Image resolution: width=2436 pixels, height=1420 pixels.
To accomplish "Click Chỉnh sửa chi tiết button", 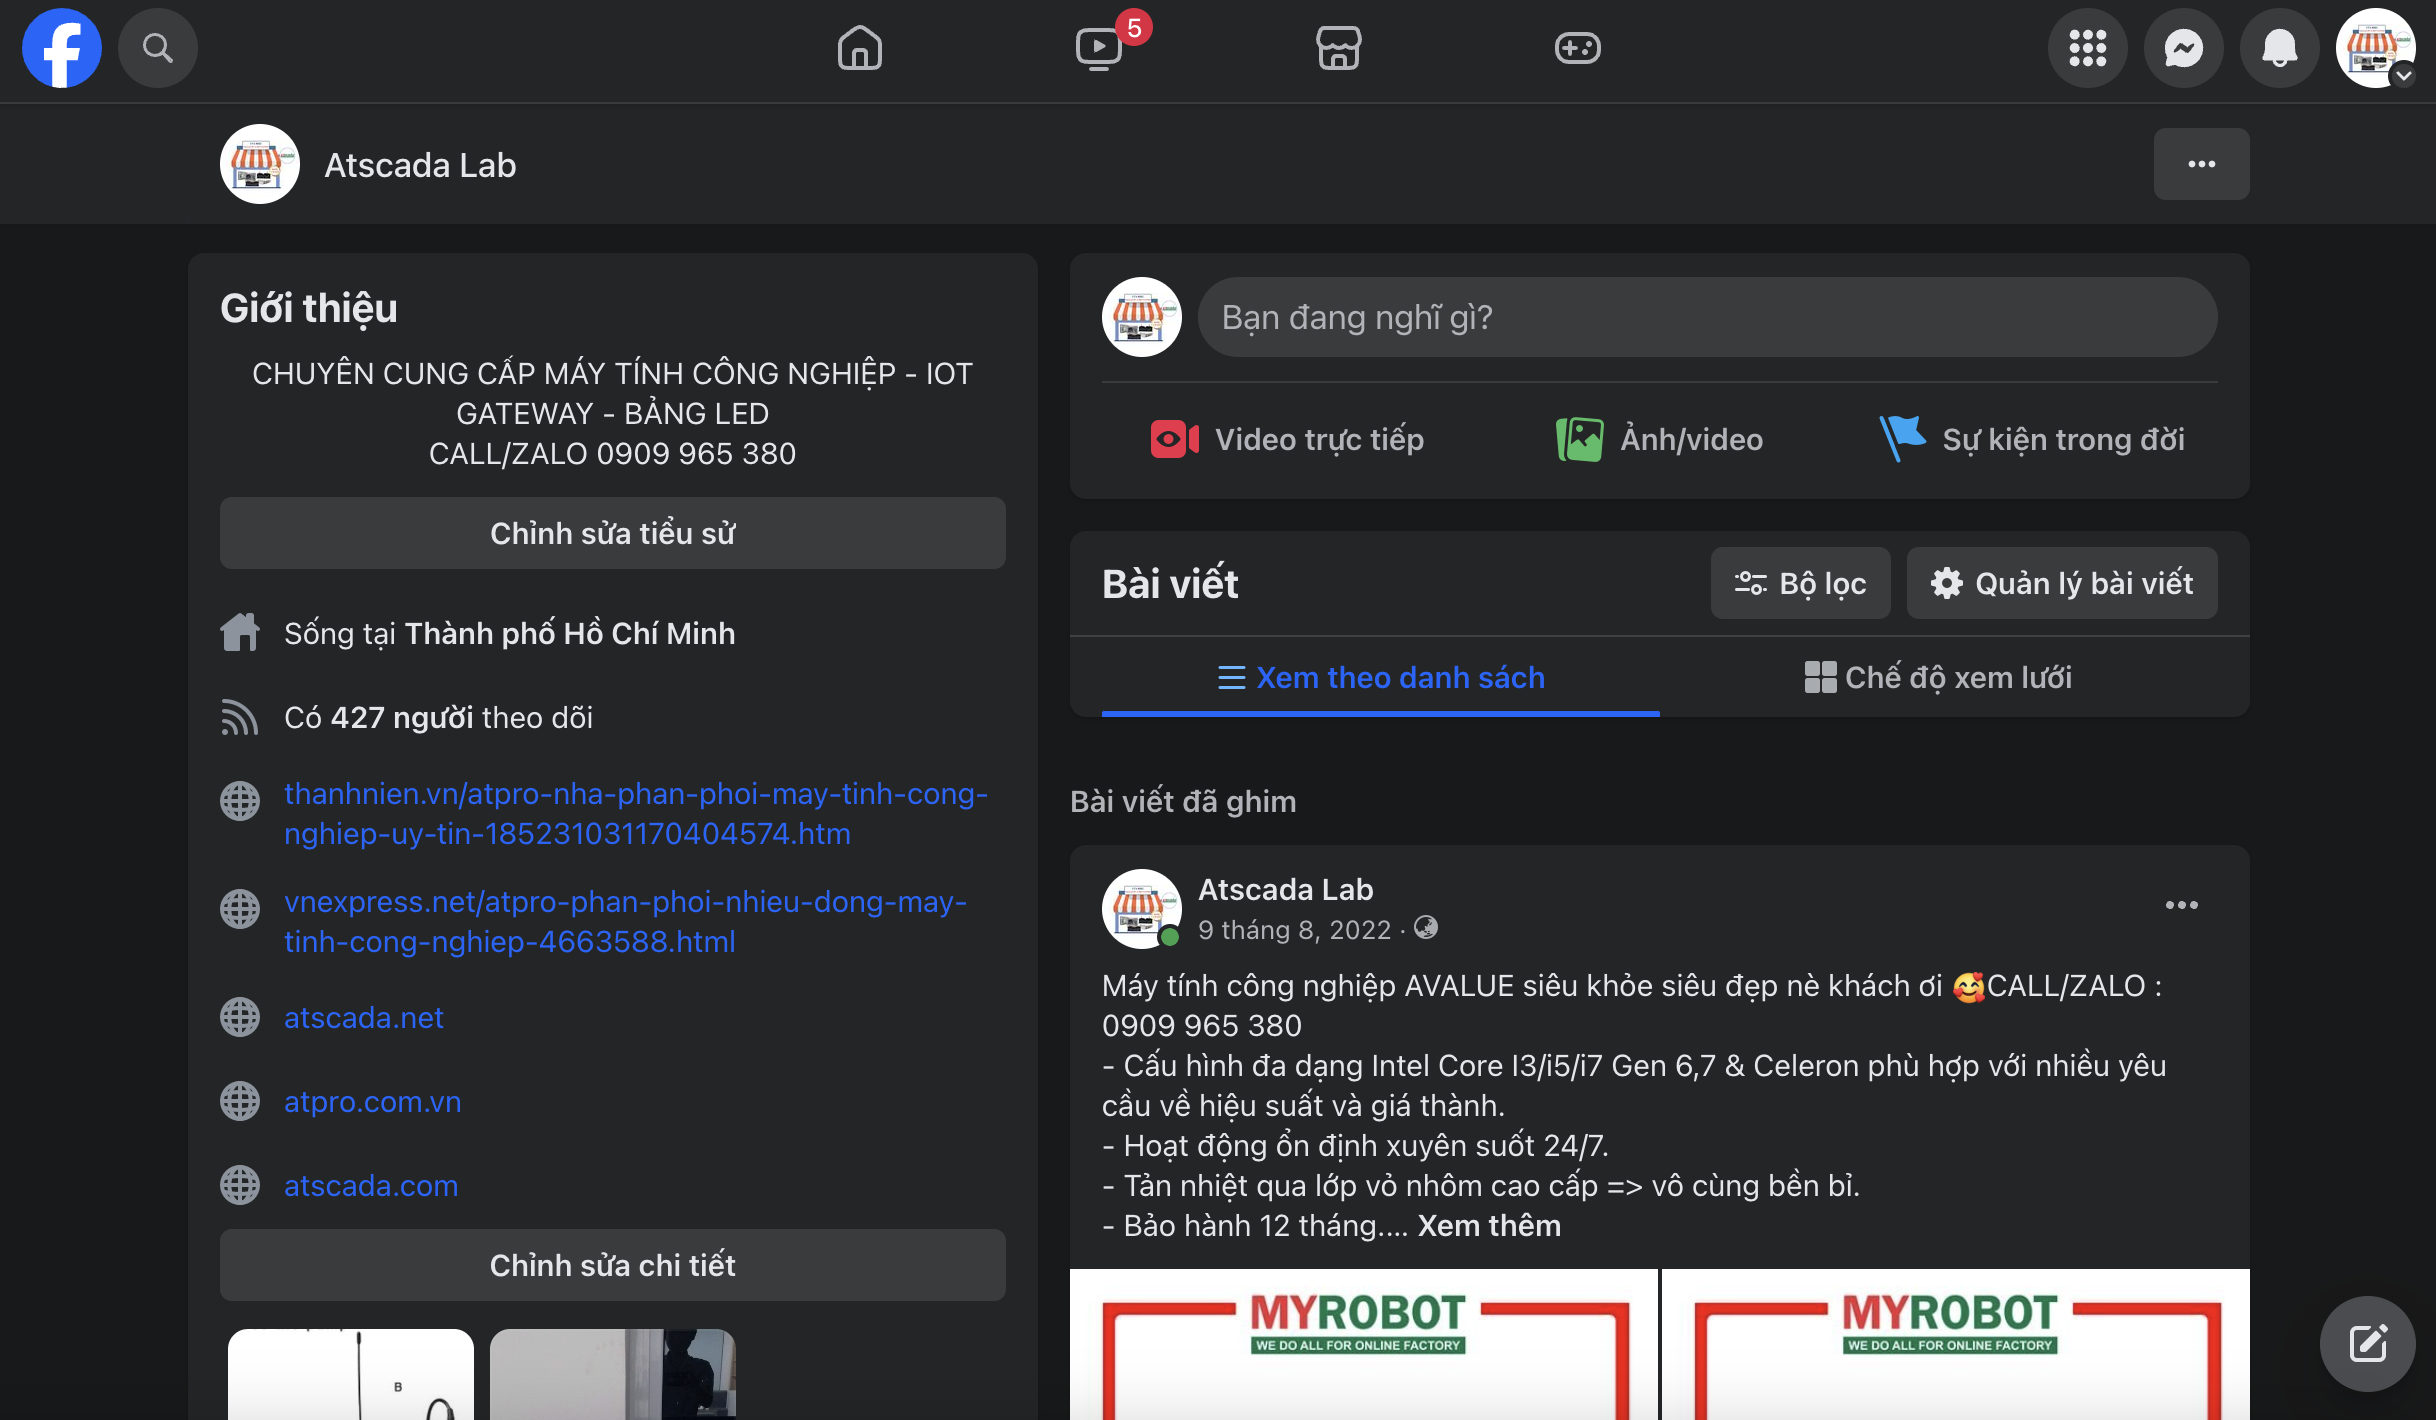I will coord(612,1265).
